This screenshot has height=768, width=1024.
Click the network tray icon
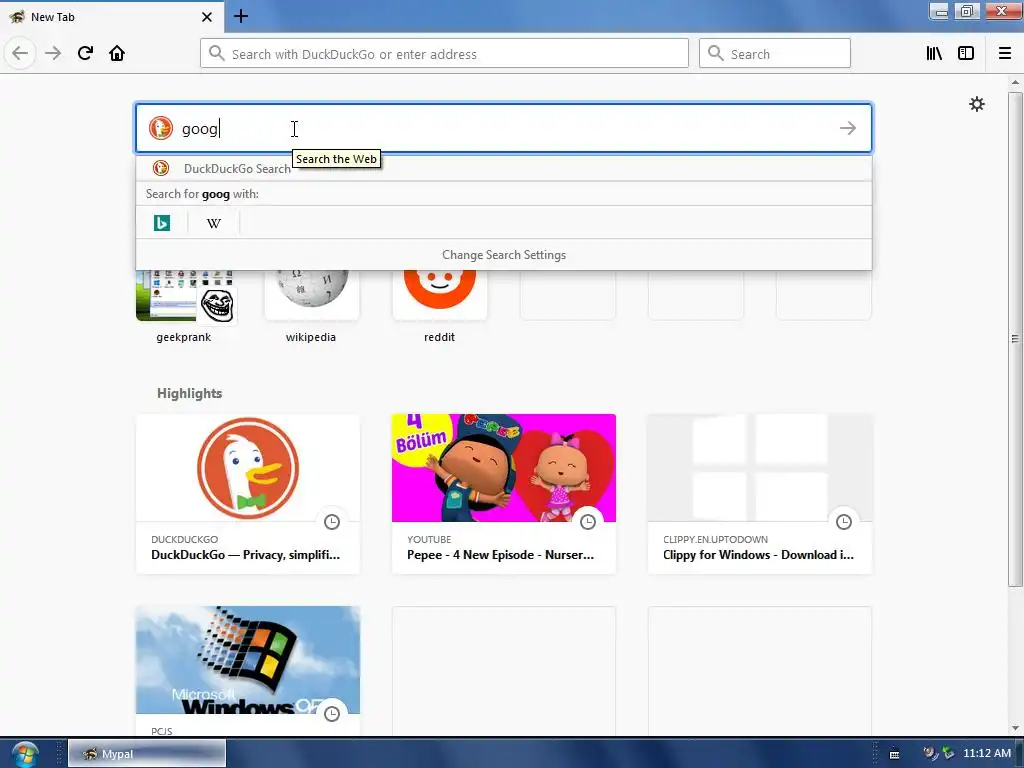(948, 754)
